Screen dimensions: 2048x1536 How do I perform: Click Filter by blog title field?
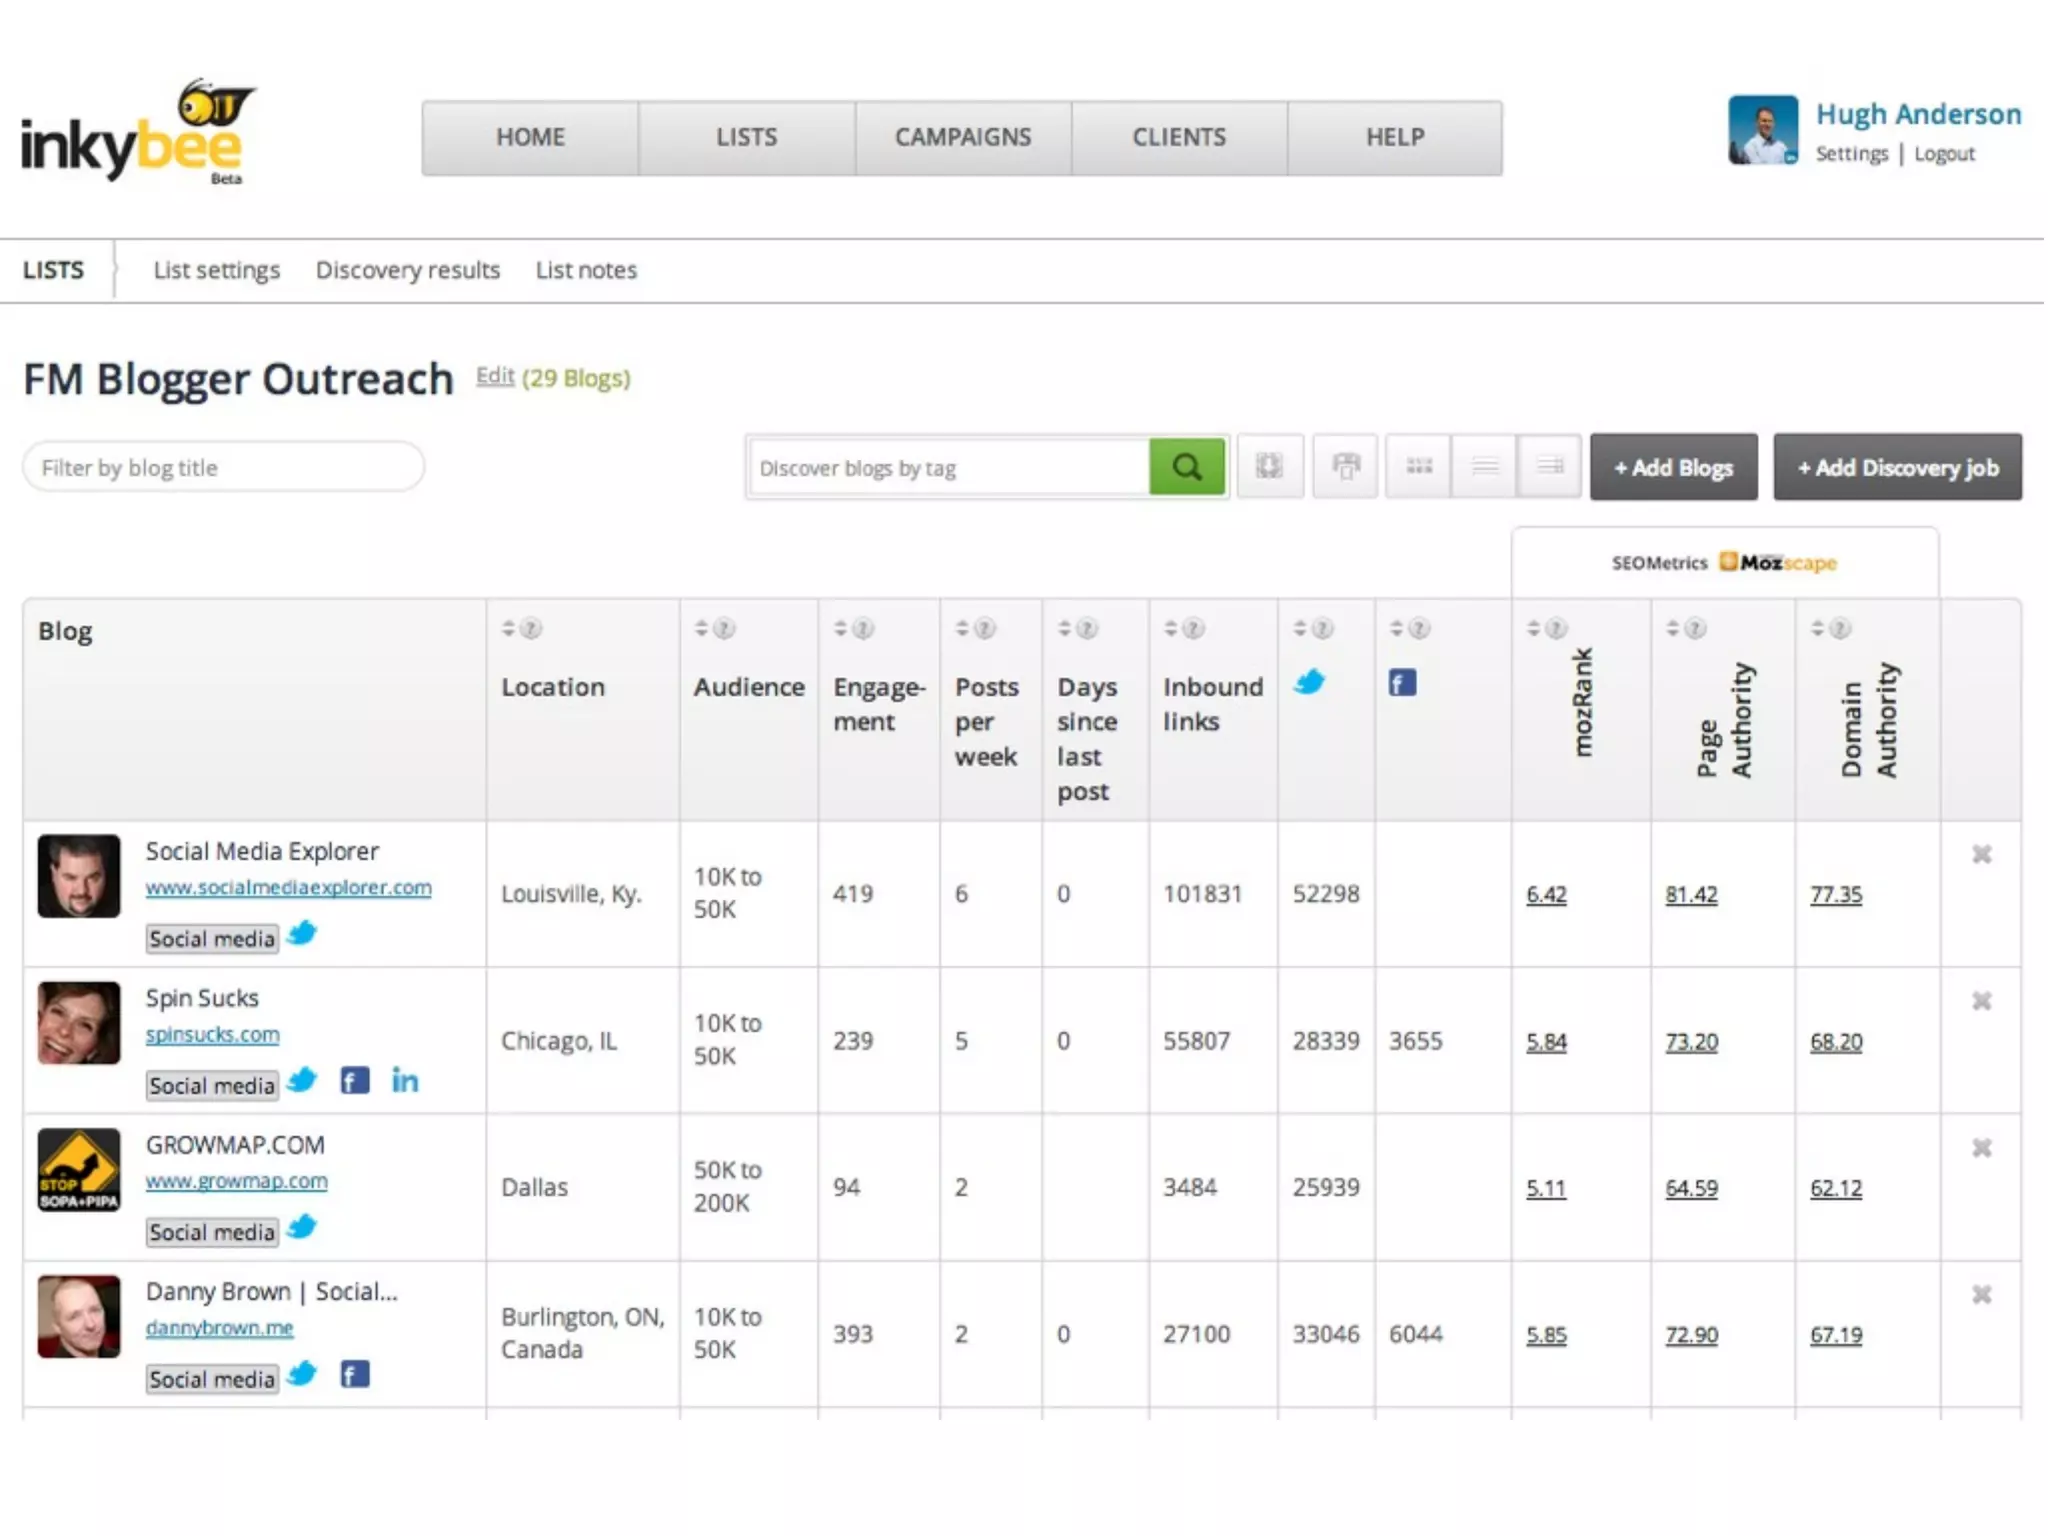[224, 467]
